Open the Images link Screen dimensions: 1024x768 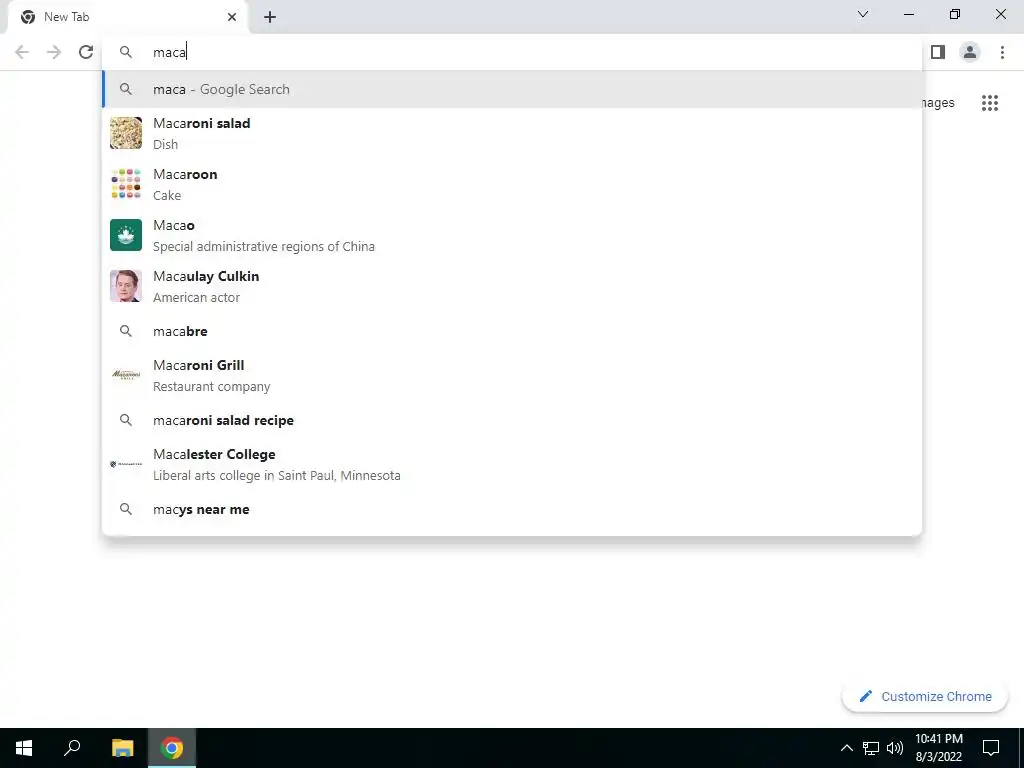coord(938,103)
